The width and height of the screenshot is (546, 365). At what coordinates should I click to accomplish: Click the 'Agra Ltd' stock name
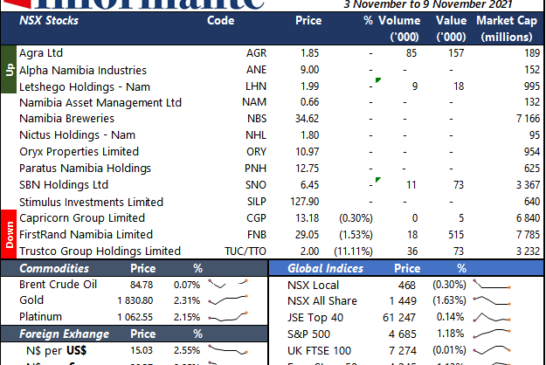click(x=41, y=53)
